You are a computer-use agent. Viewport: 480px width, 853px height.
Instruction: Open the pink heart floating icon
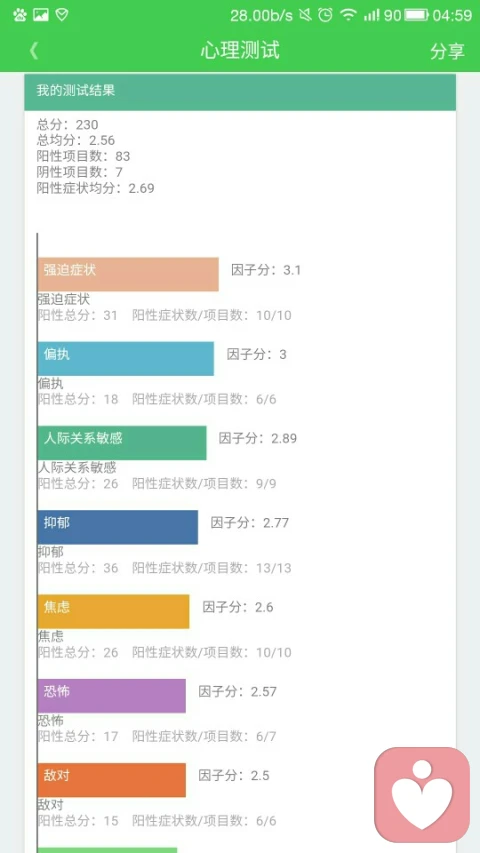click(422, 794)
